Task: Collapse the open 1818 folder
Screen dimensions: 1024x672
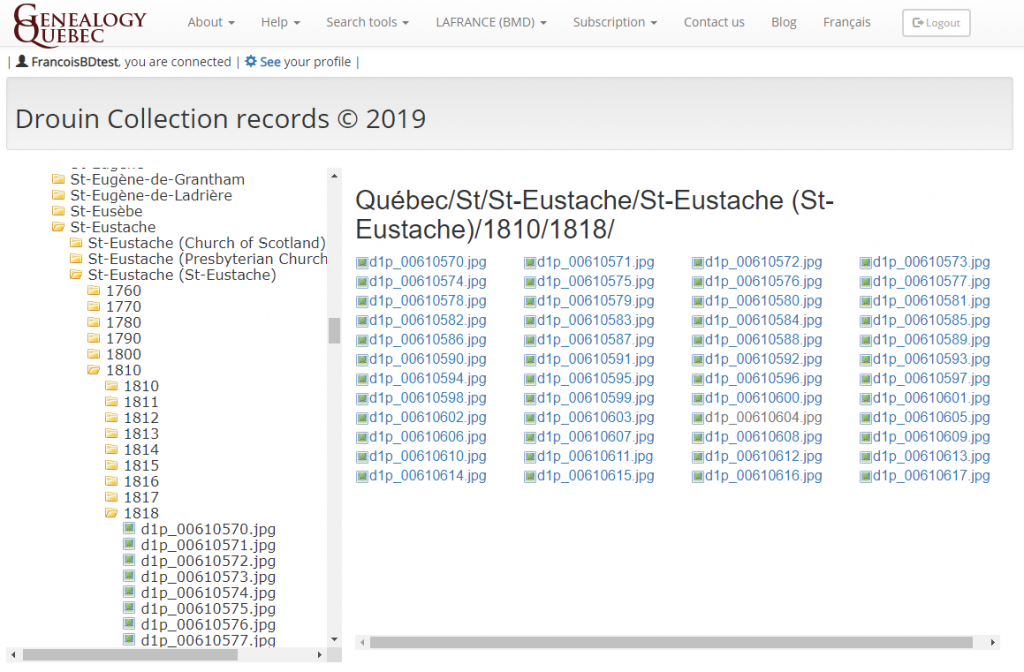Action: click(112, 513)
